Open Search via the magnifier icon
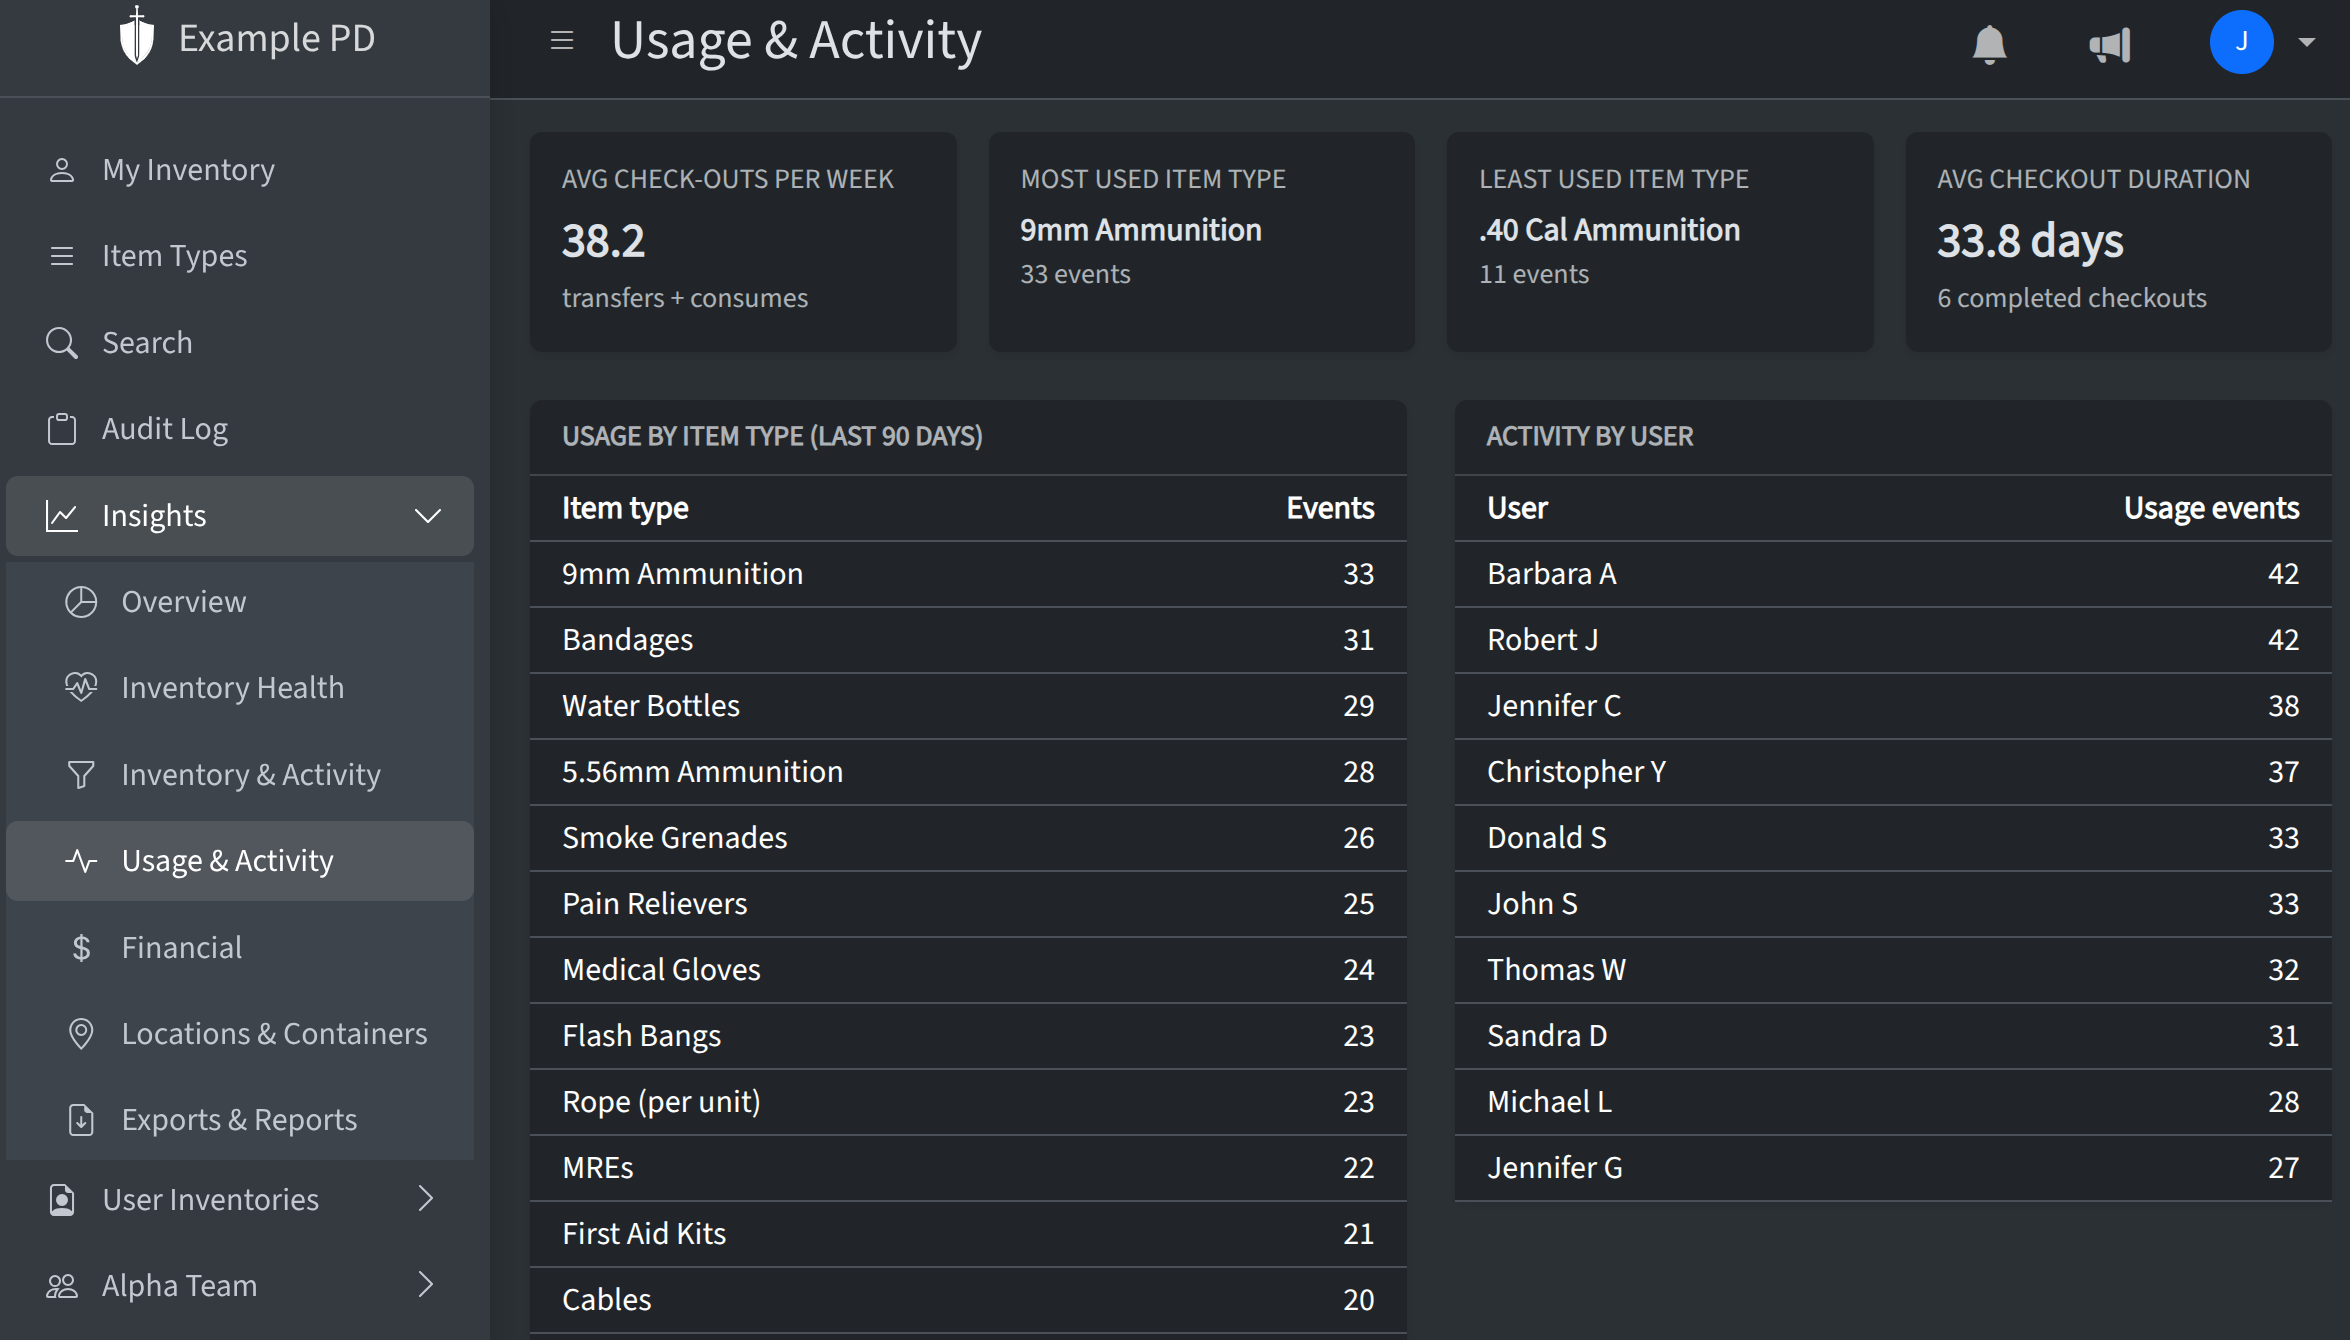This screenshot has height=1340, width=2350. point(62,342)
